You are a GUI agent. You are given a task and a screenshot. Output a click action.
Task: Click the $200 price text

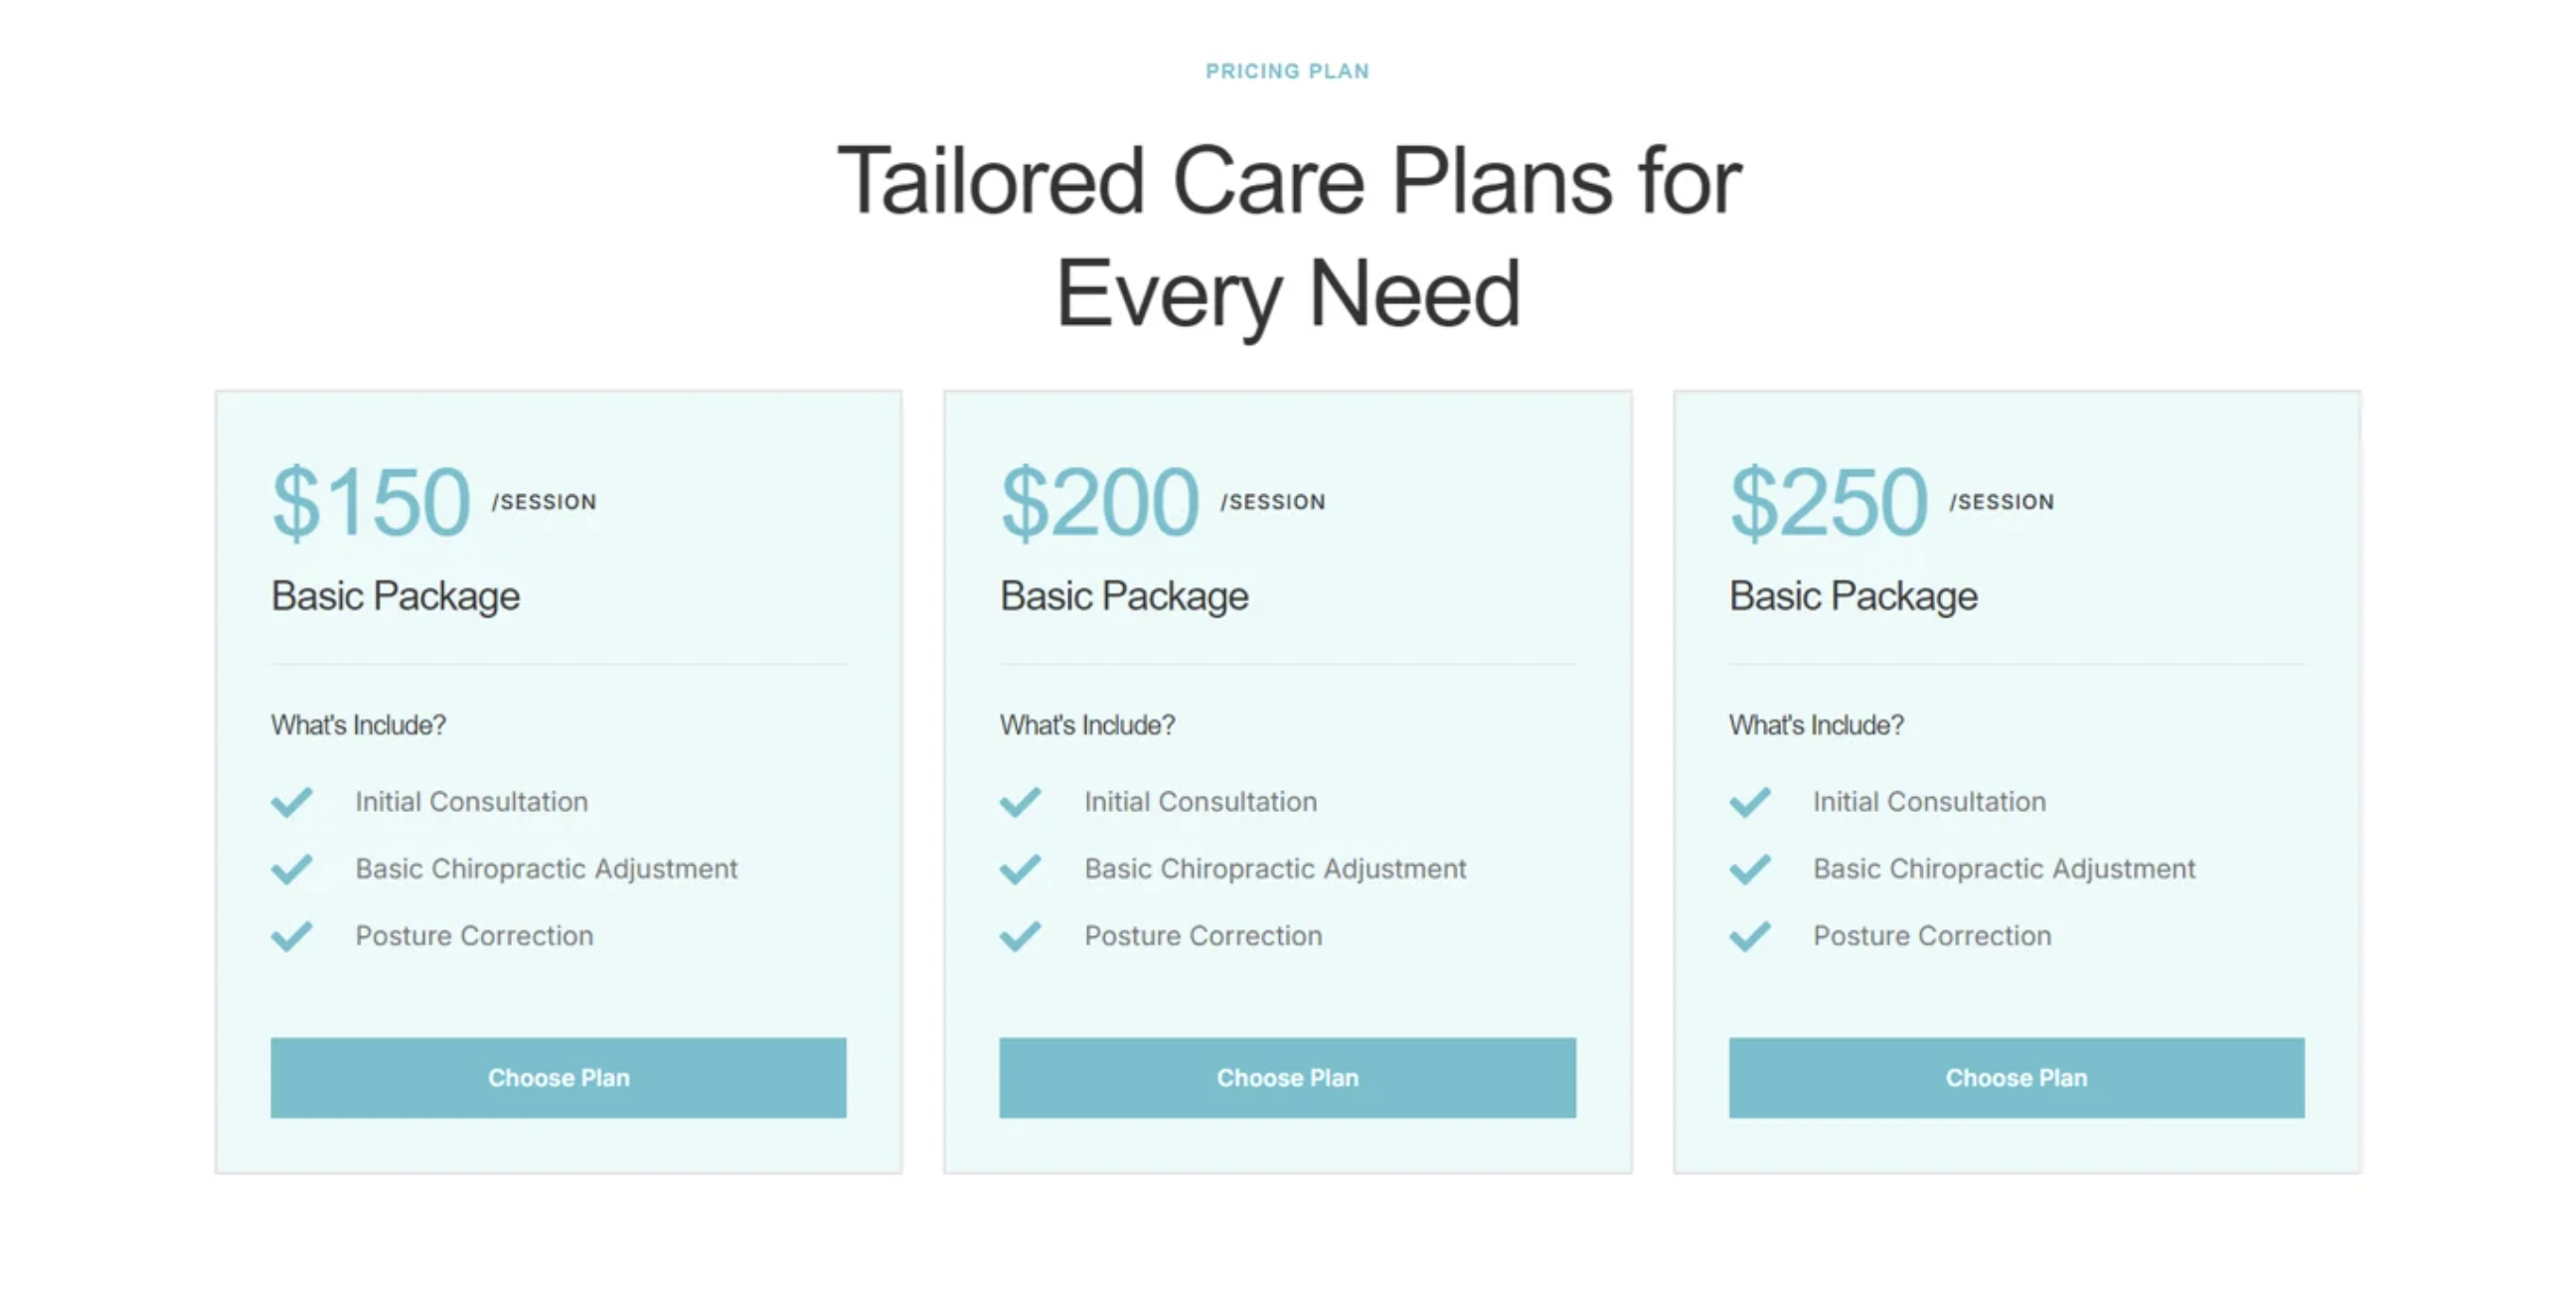(1100, 502)
